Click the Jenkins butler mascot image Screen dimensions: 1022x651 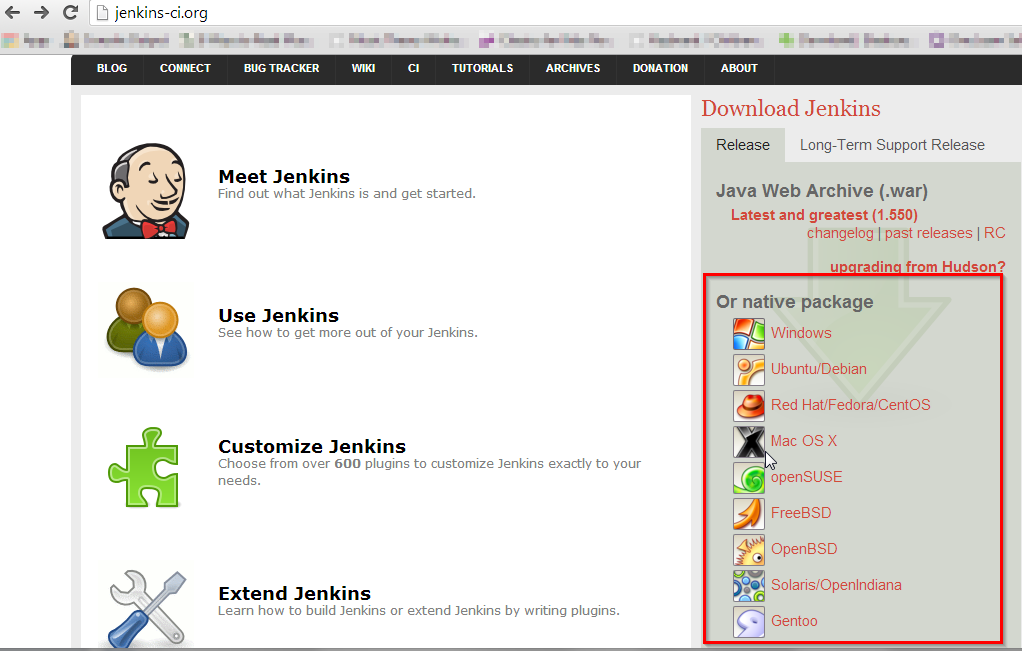(146, 191)
